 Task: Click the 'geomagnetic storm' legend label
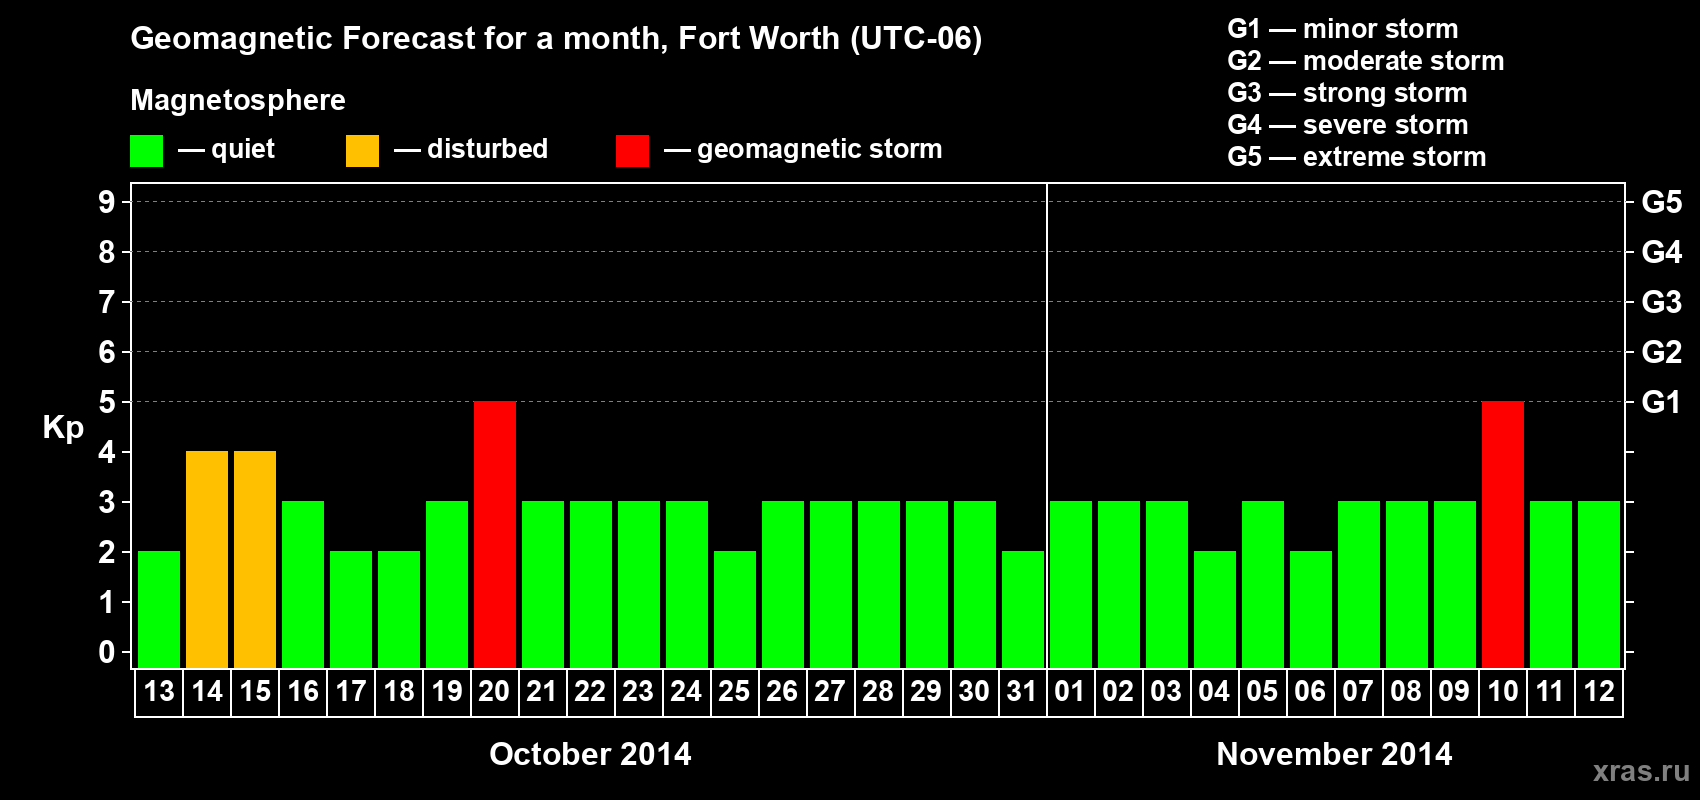(820, 150)
